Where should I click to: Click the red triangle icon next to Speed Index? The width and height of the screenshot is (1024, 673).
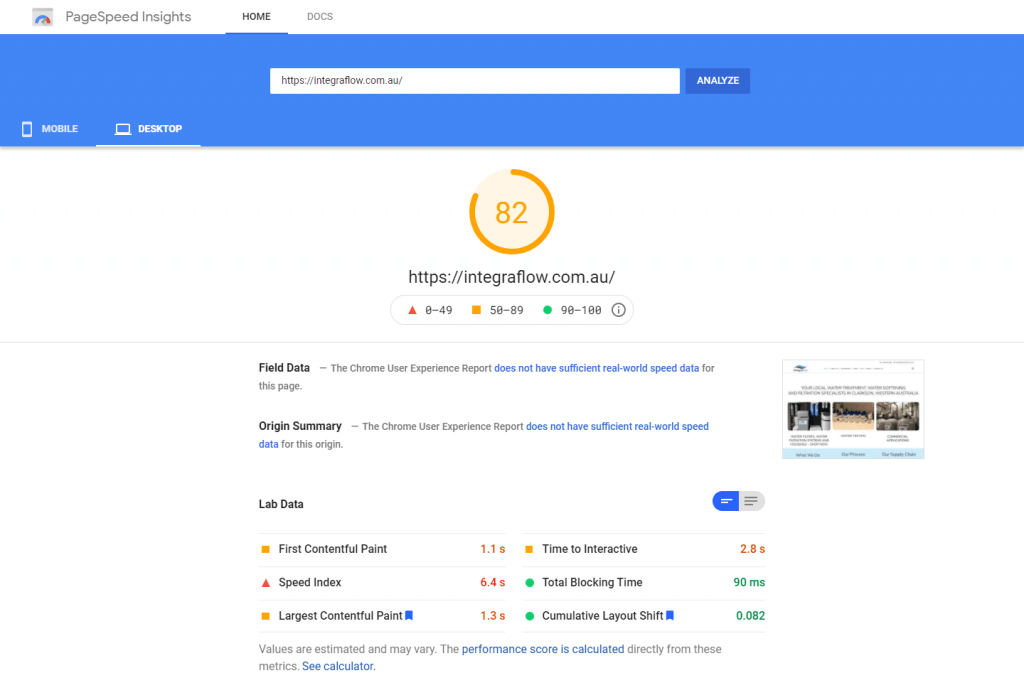[x=266, y=582]
